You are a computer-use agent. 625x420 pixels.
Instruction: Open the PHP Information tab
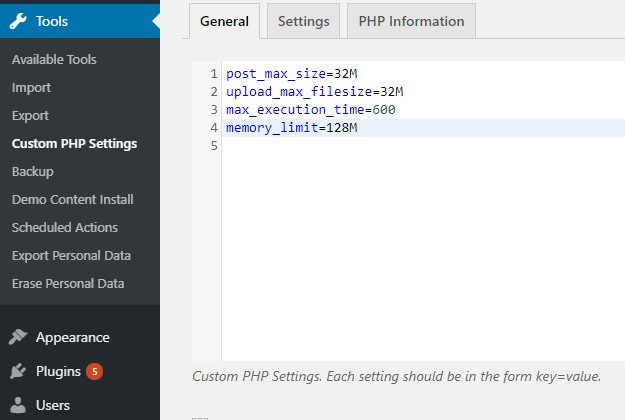(x=411, y=21)
